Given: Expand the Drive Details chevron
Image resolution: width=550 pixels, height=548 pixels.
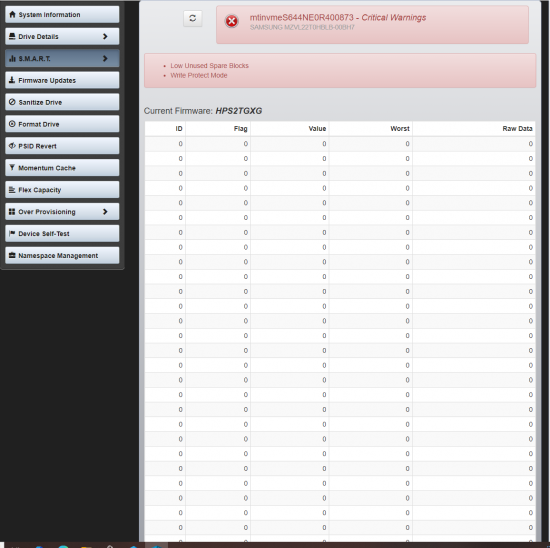Looking at the screenshot, I should pyautogui.click(x=105, y=36).
